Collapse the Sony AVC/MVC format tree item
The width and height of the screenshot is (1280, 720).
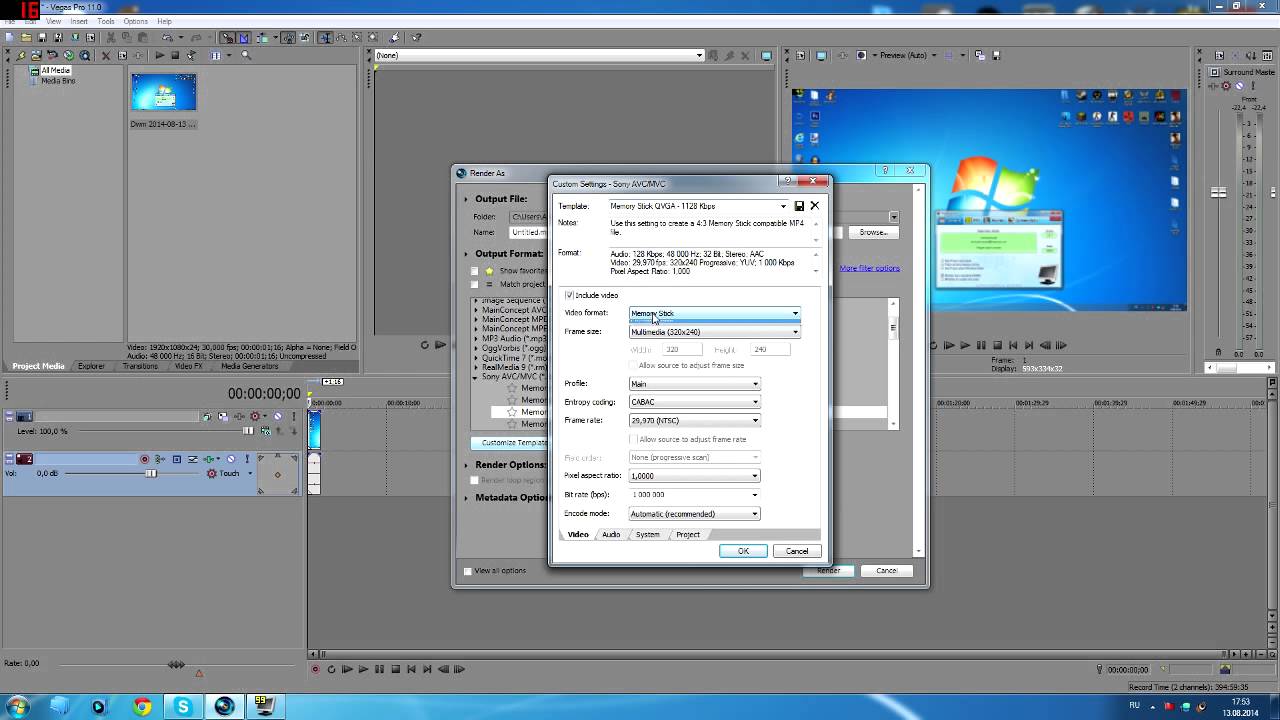tap(476, 377)
